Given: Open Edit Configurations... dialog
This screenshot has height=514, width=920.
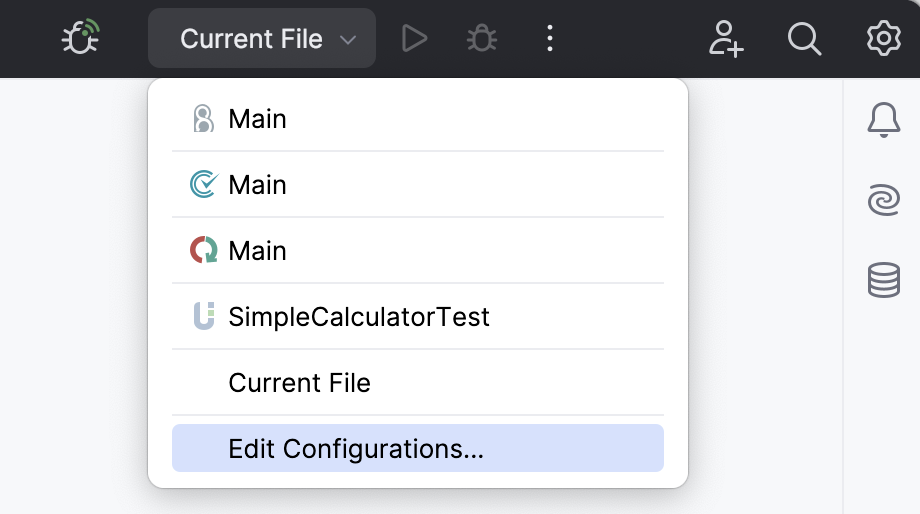Looking at the screenshot, I should coord(356,449).
